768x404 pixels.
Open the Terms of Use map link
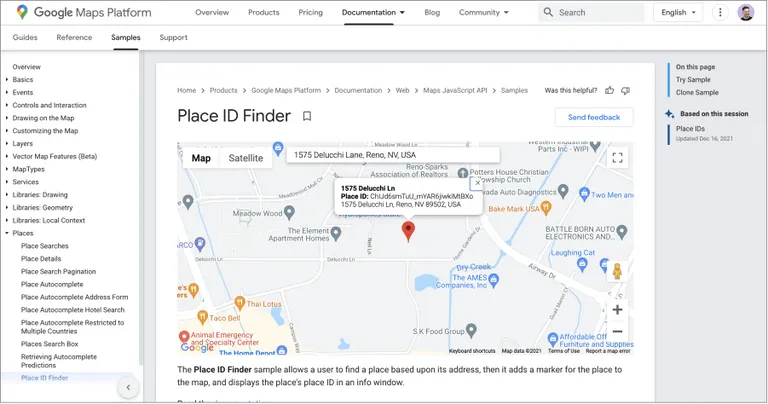tap(563, 351)
